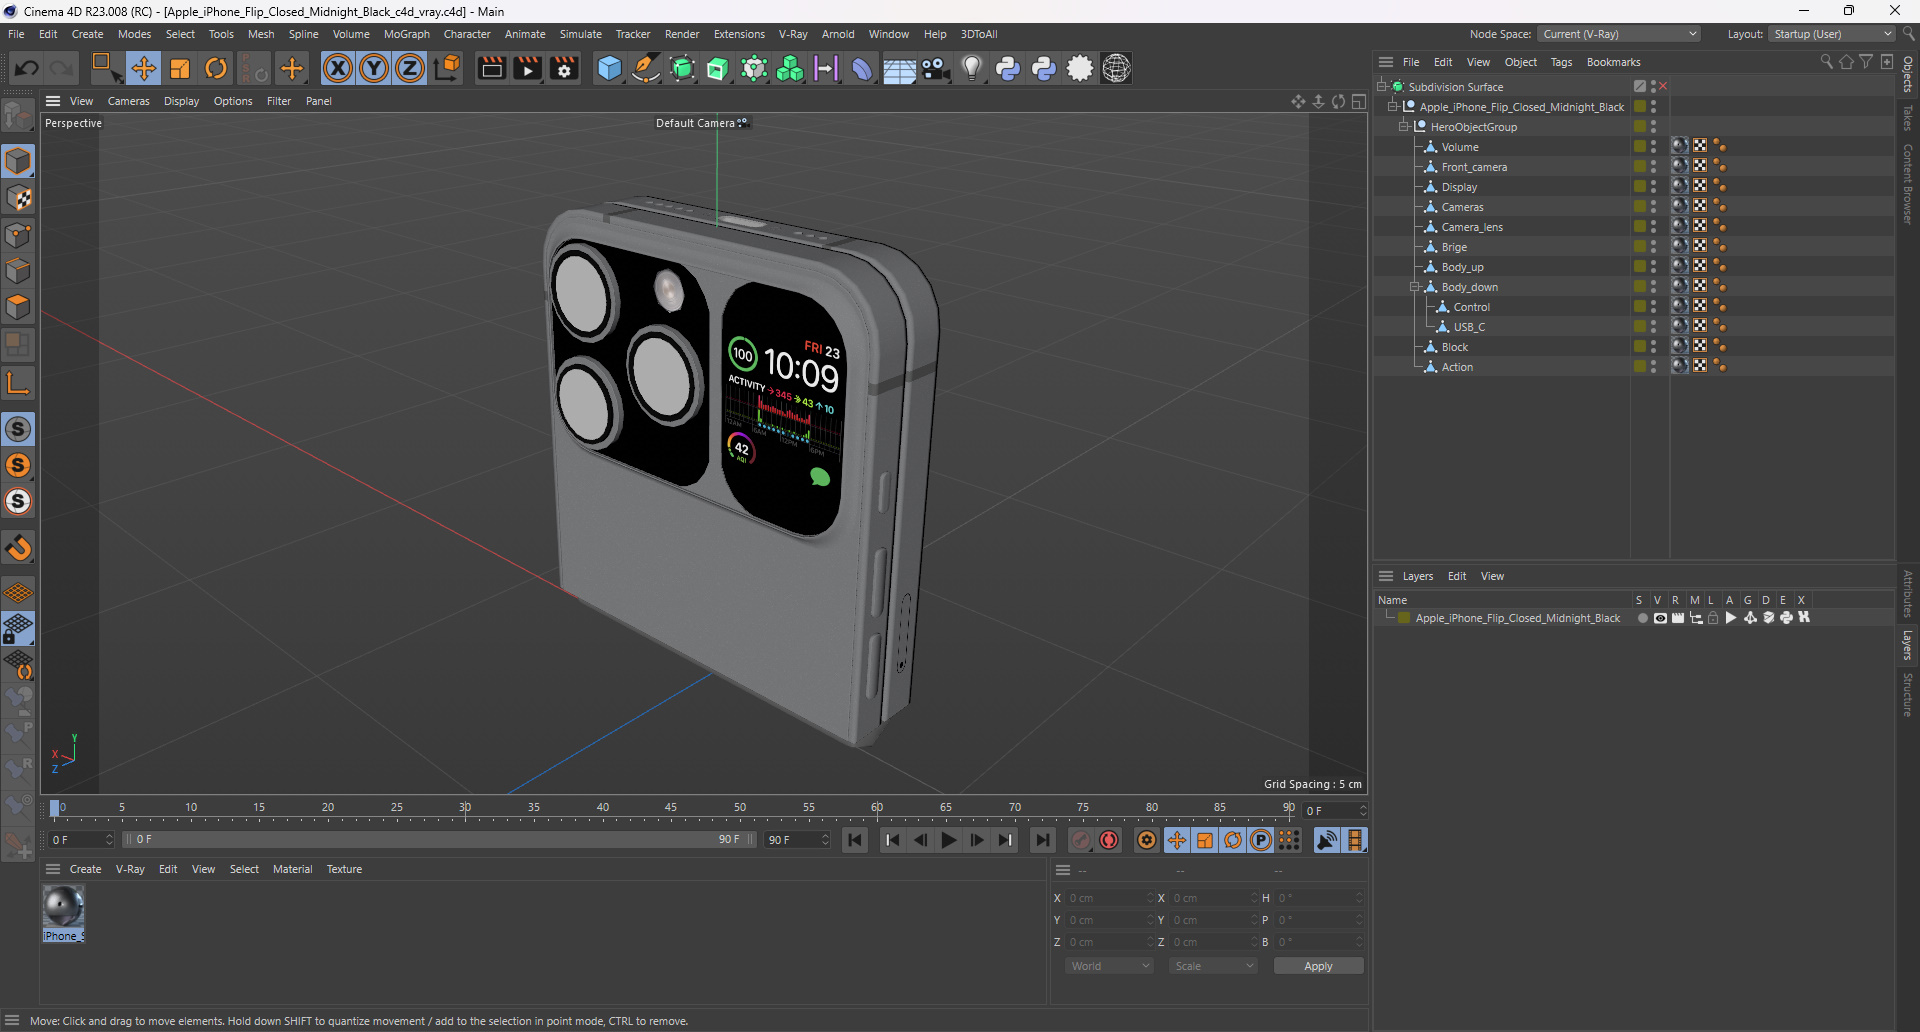Switch to the Content Browser side tab
The height and width of the screenshot is (1032, 1920).
pyautogui.click(x=1908, y=183)
